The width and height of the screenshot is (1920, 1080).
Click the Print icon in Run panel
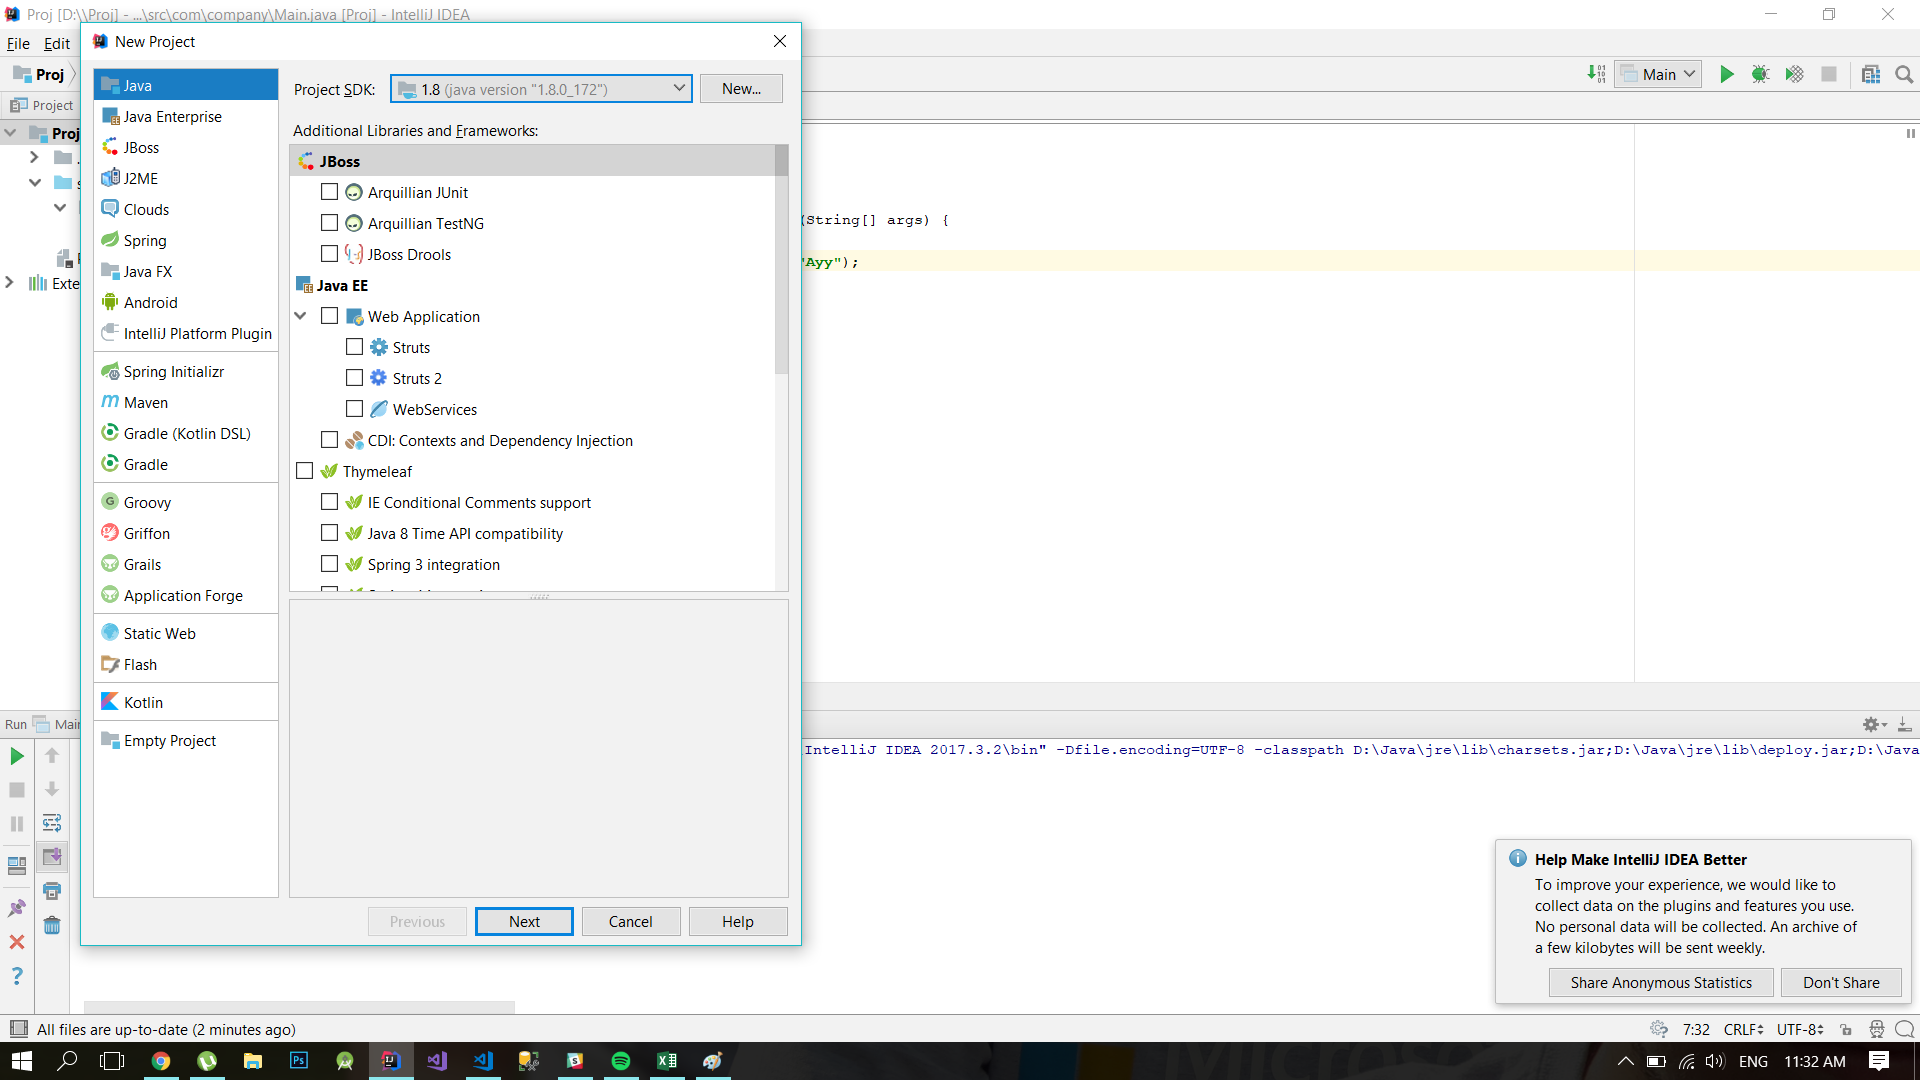tap(52, 891)
